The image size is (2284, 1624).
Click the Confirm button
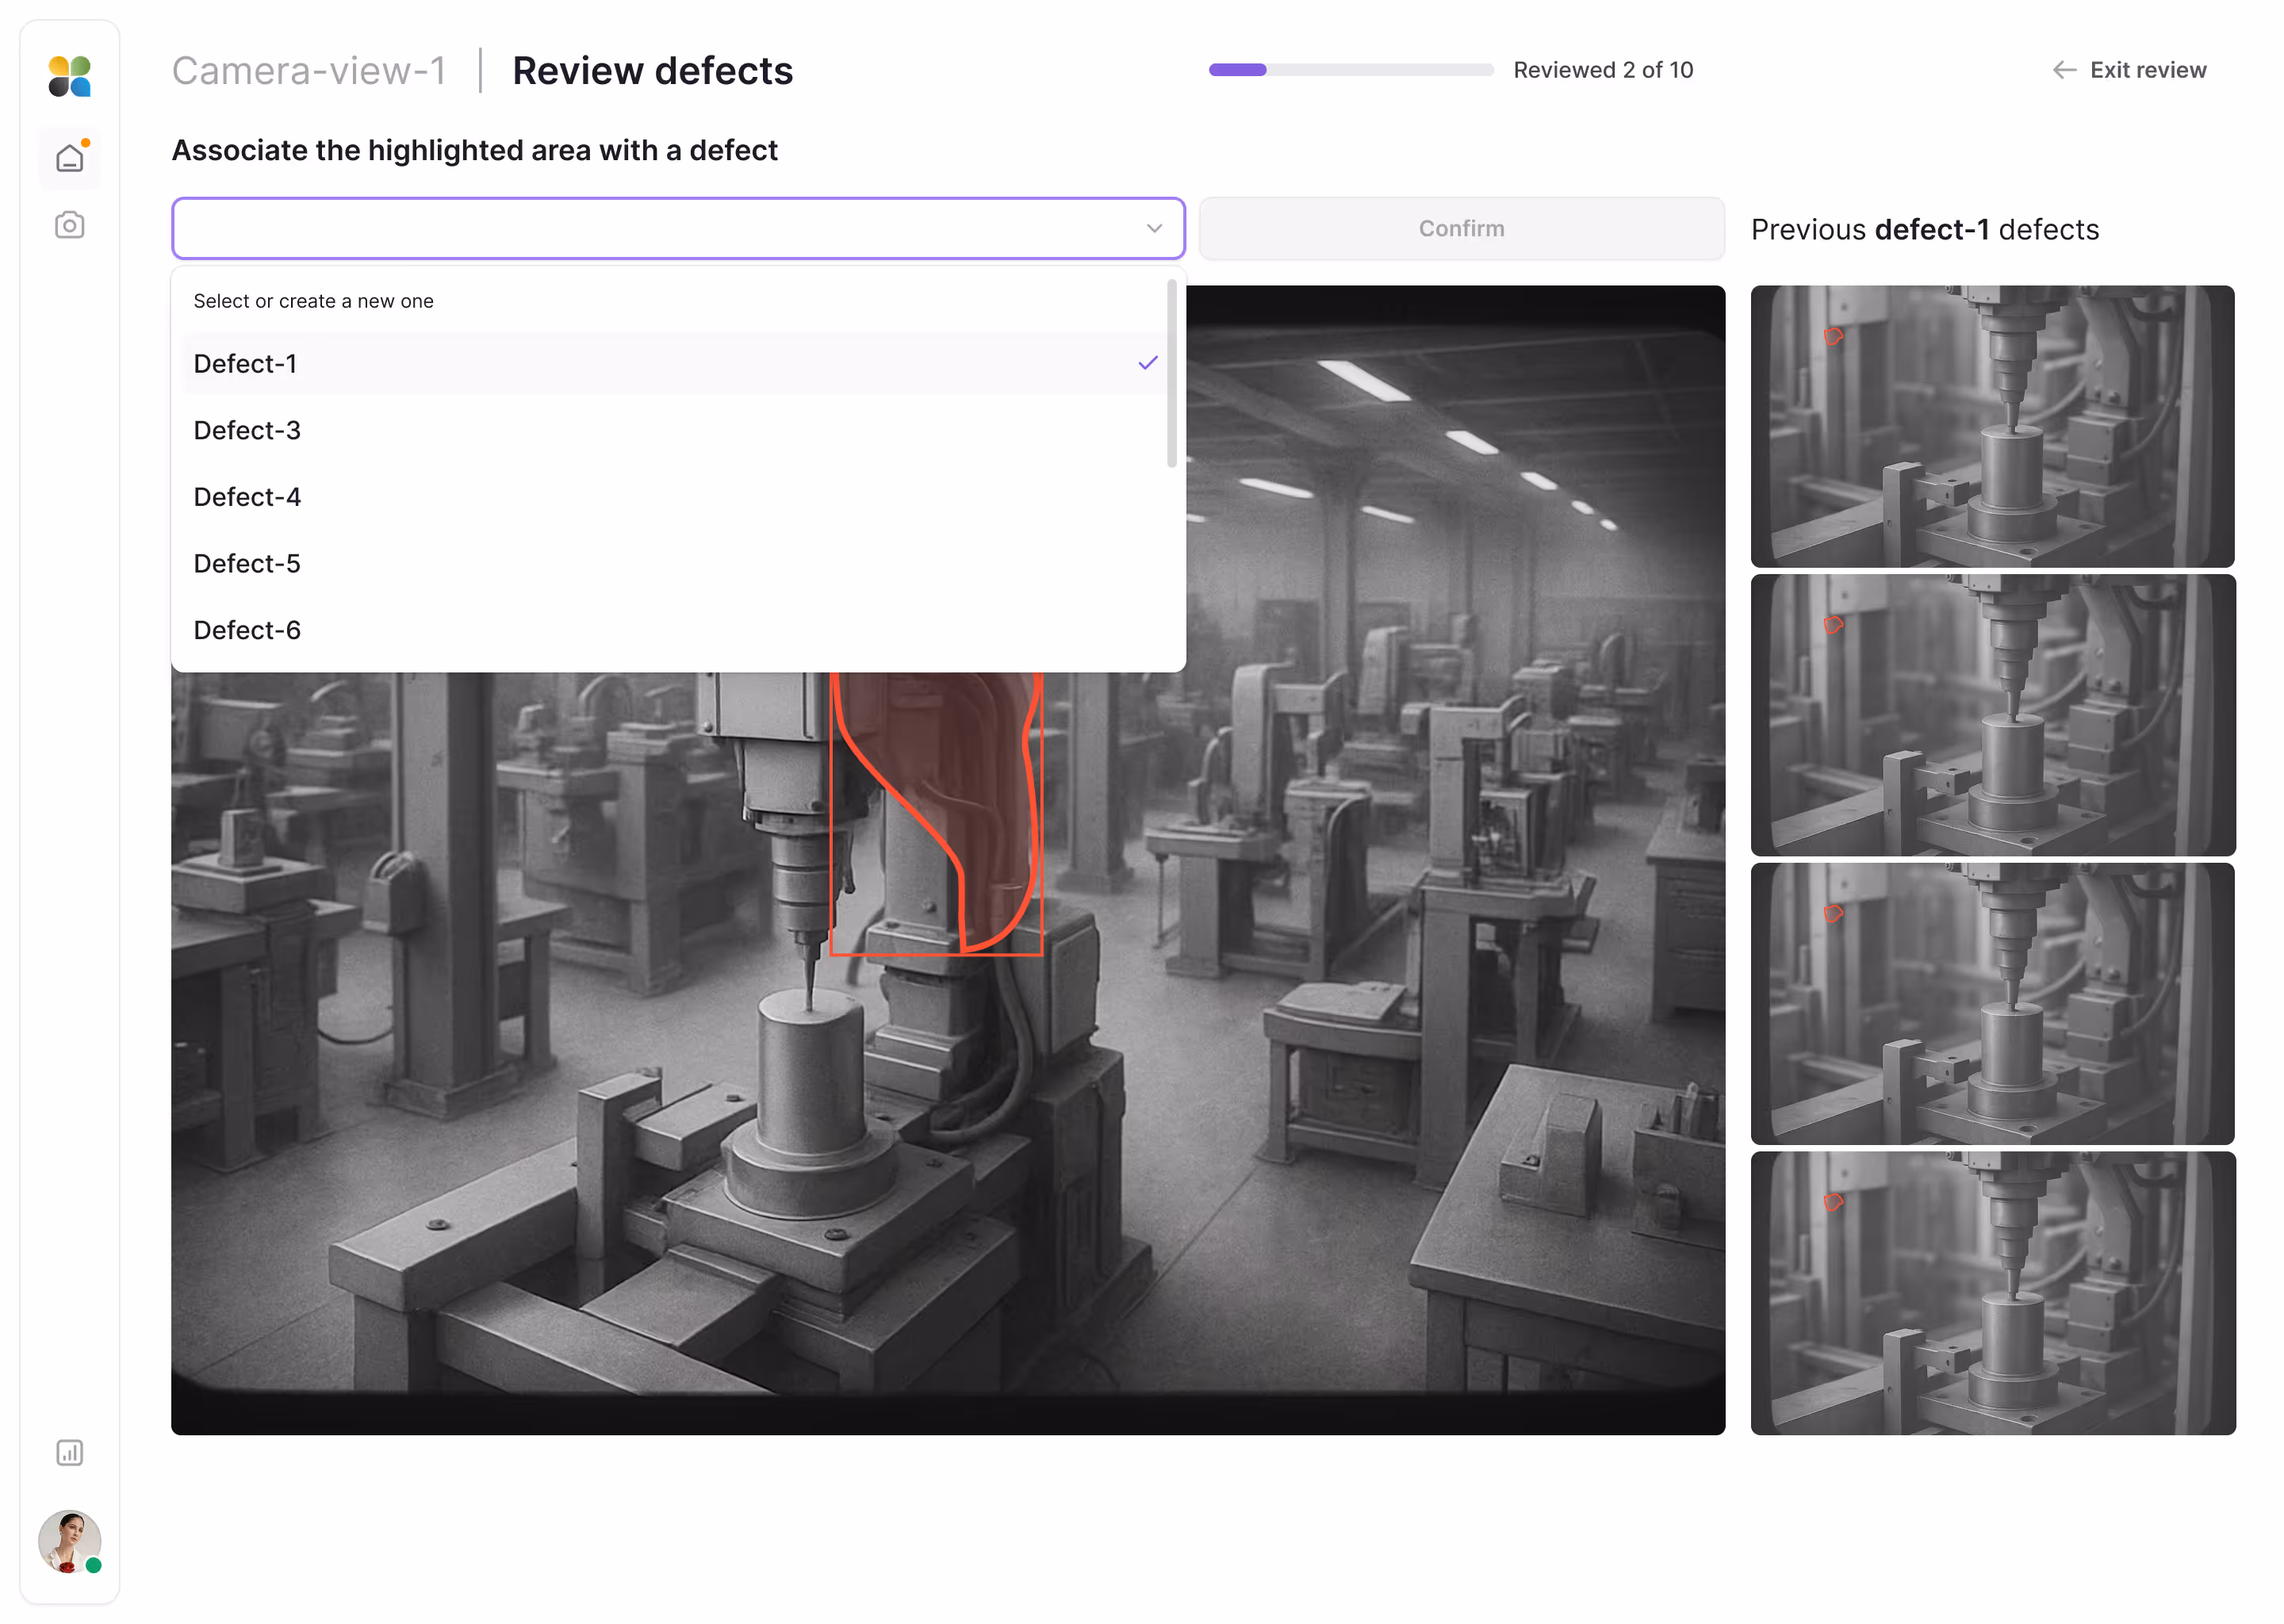[x=1461, y=228]
